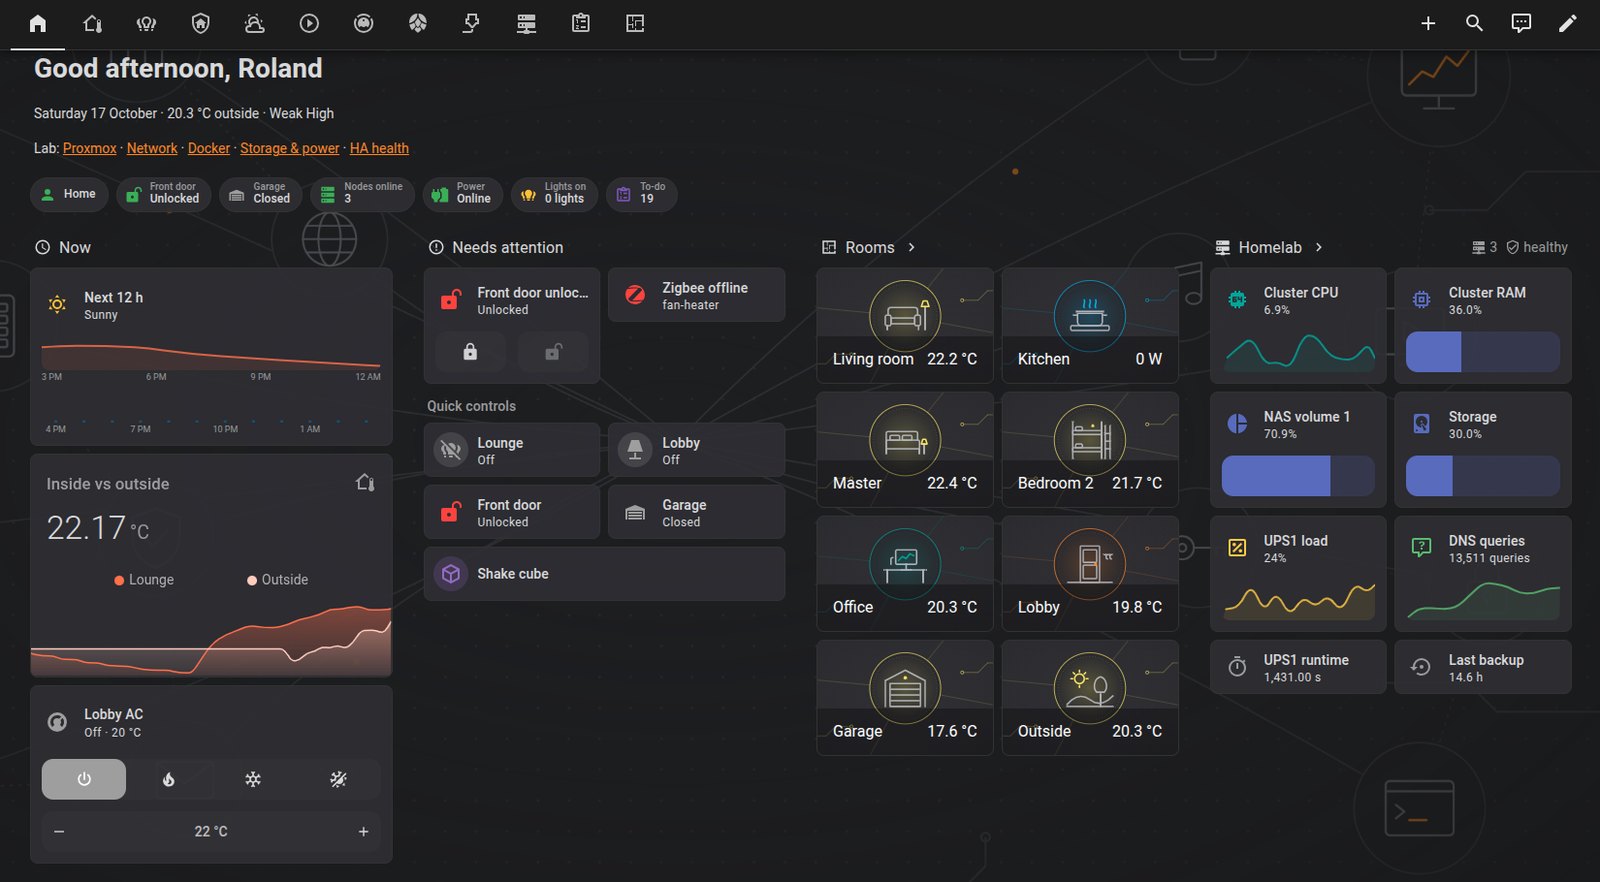This screenshot has height=882, width=1600.
Task: Expand Homelab section via its chevron
Action: click(1319, 247)
